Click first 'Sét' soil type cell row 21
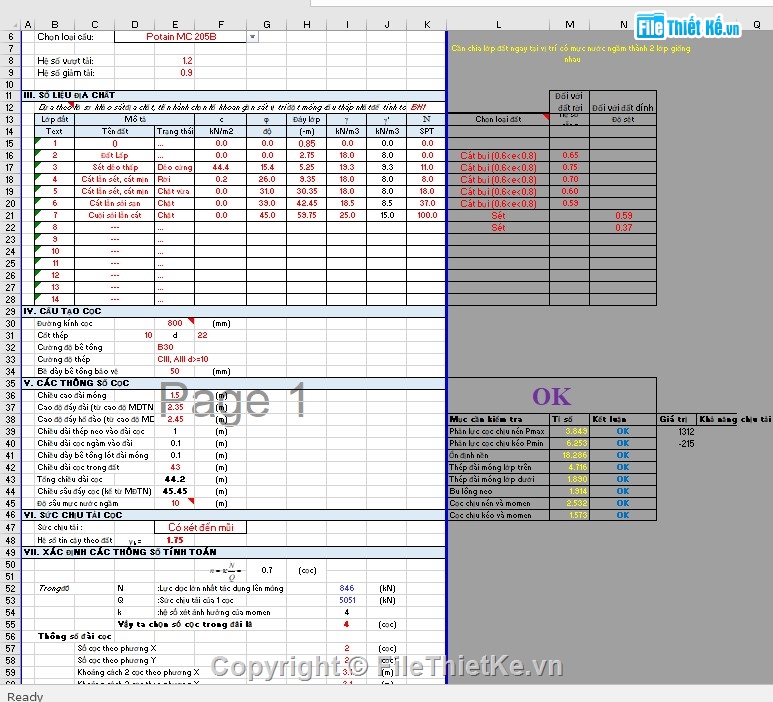 [498, 215]
